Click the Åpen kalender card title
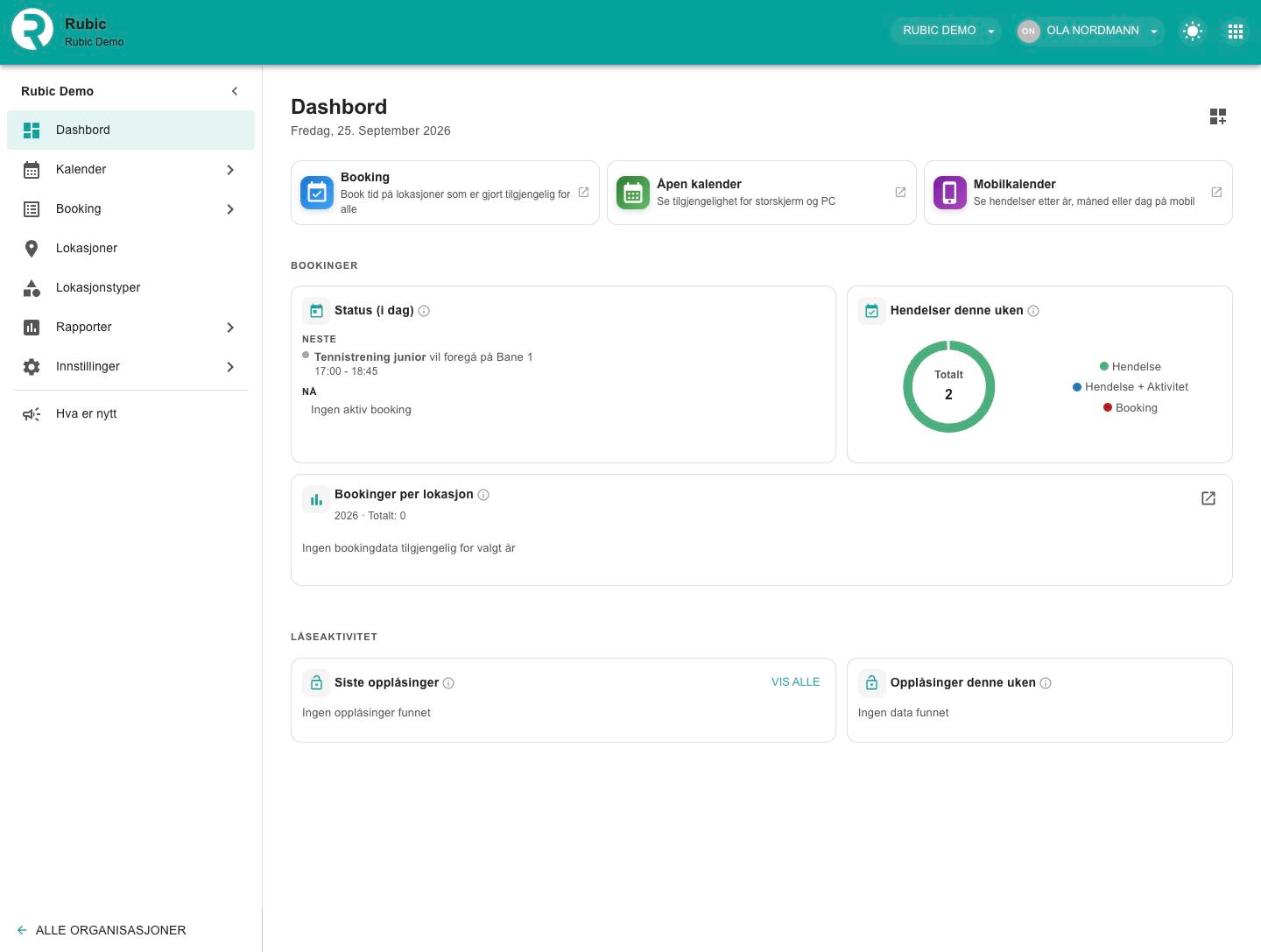Viewport: 1261px width, 952px height. [x=699, y=184]
